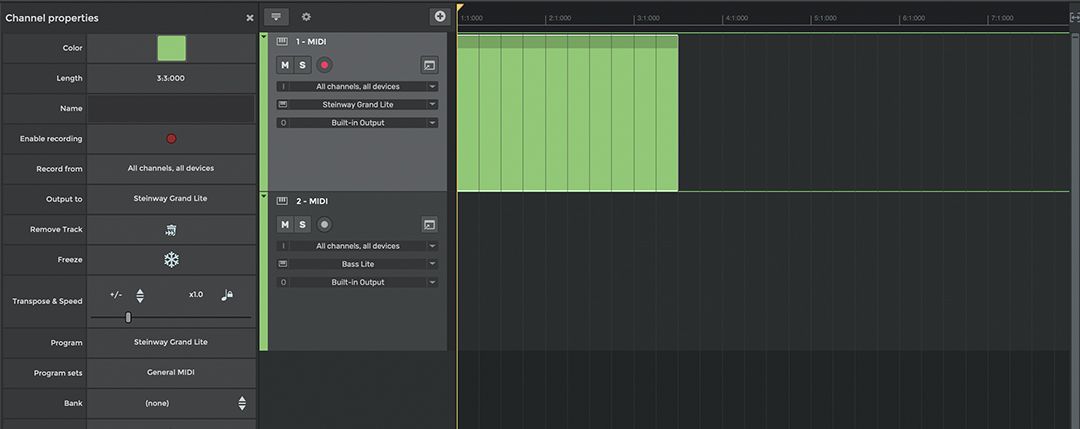Solo track 1 - MIDI

(302, 65)
